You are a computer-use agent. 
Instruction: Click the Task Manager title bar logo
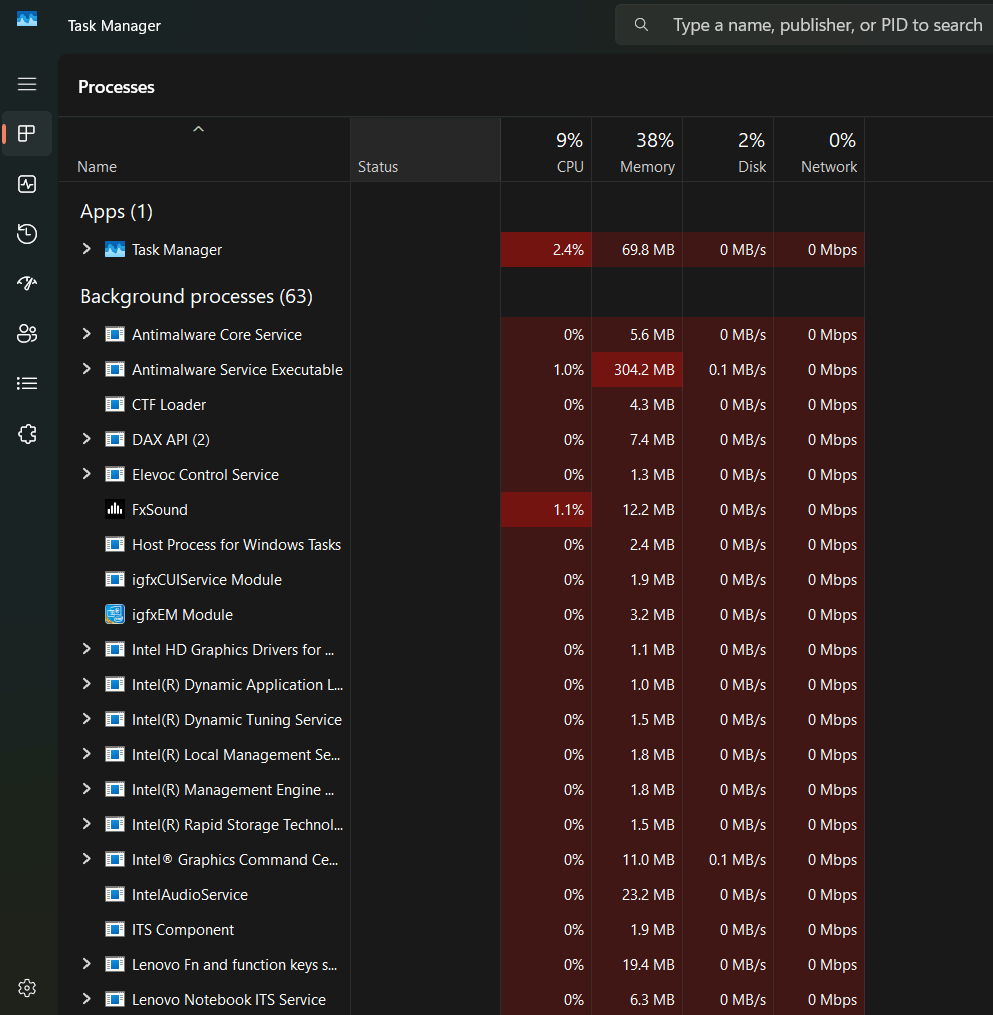point(27,19)
